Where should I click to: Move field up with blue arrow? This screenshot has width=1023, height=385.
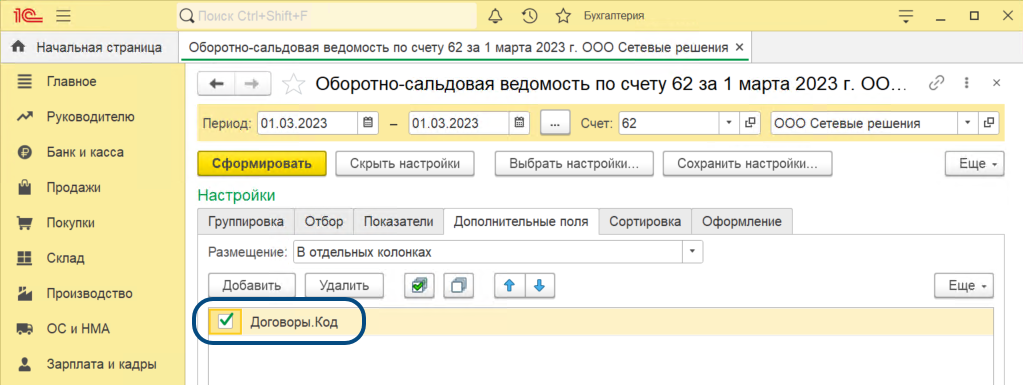[x=510, y=285]
